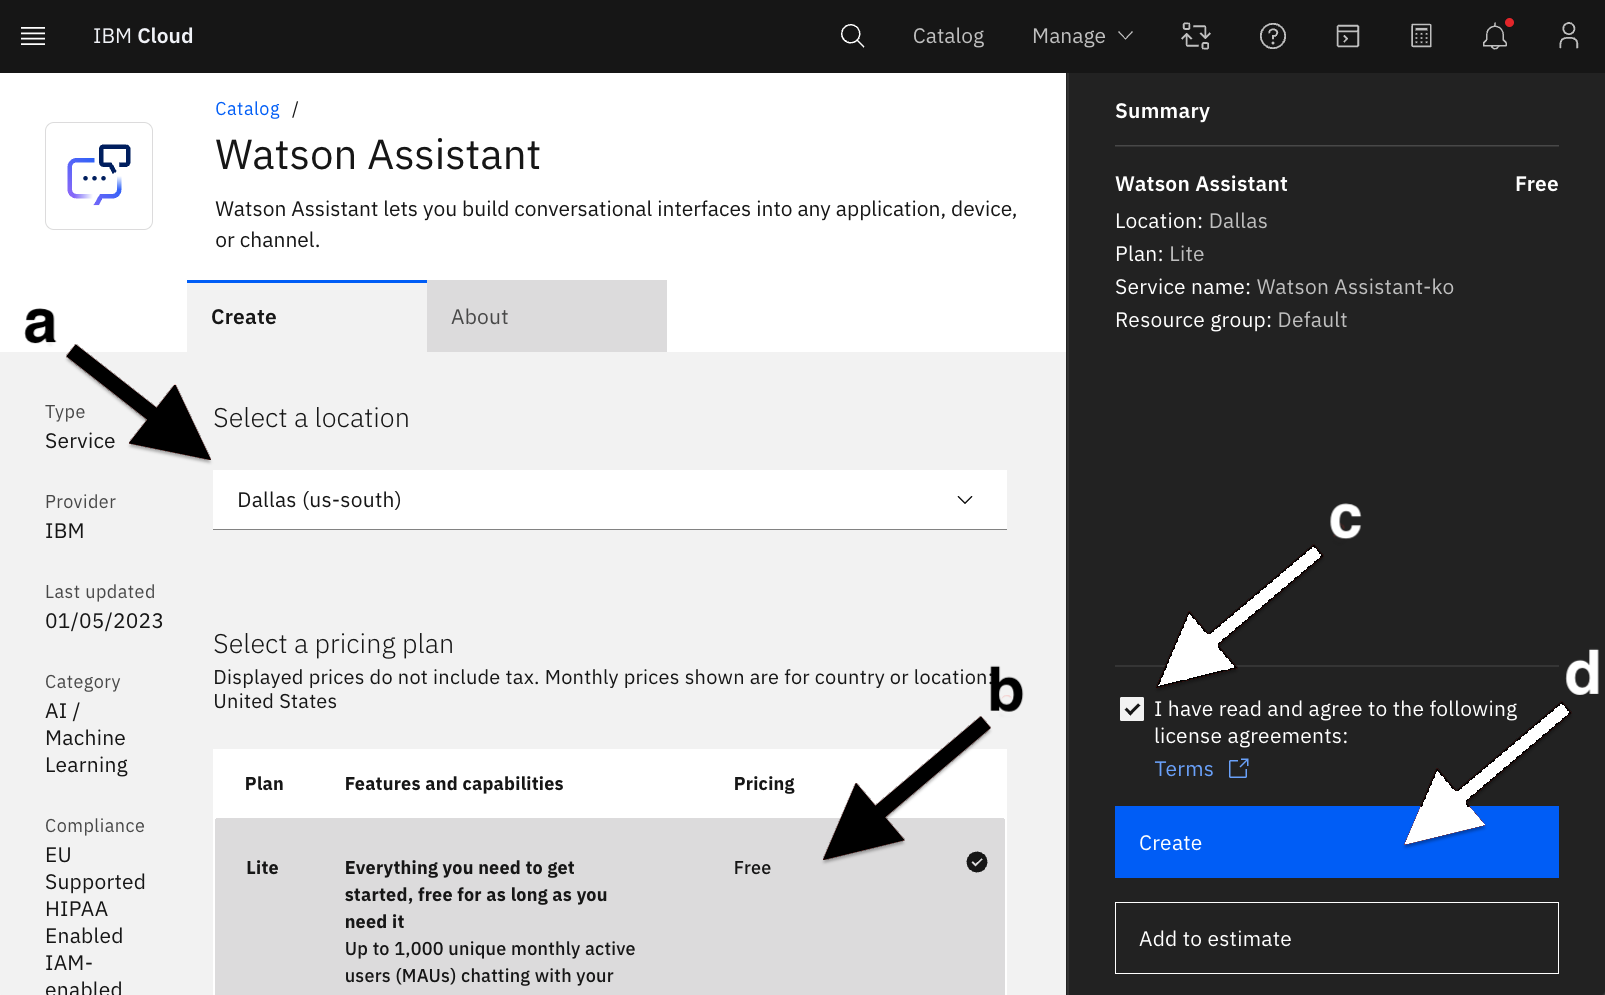Click the Watson Assistant service logo
This screenshot has width=1605, height=995.
point(99,176)
